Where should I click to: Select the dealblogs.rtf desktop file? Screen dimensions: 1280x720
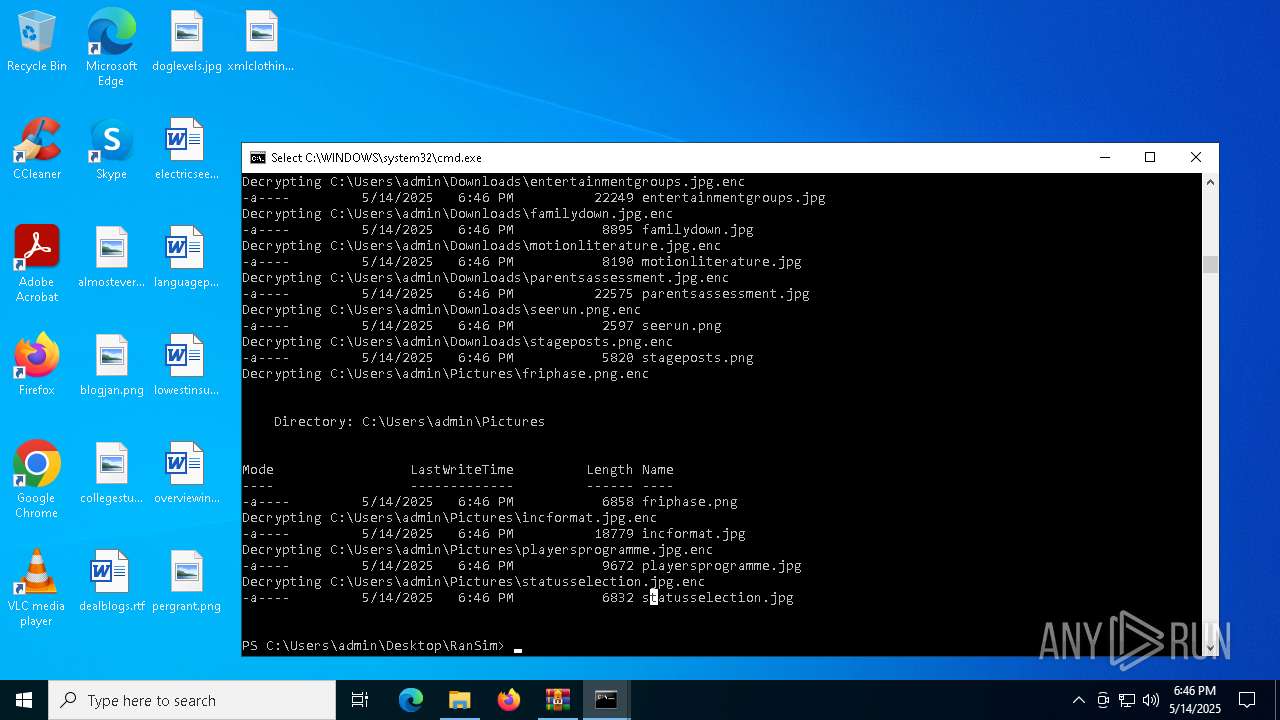tap(111, 582)
